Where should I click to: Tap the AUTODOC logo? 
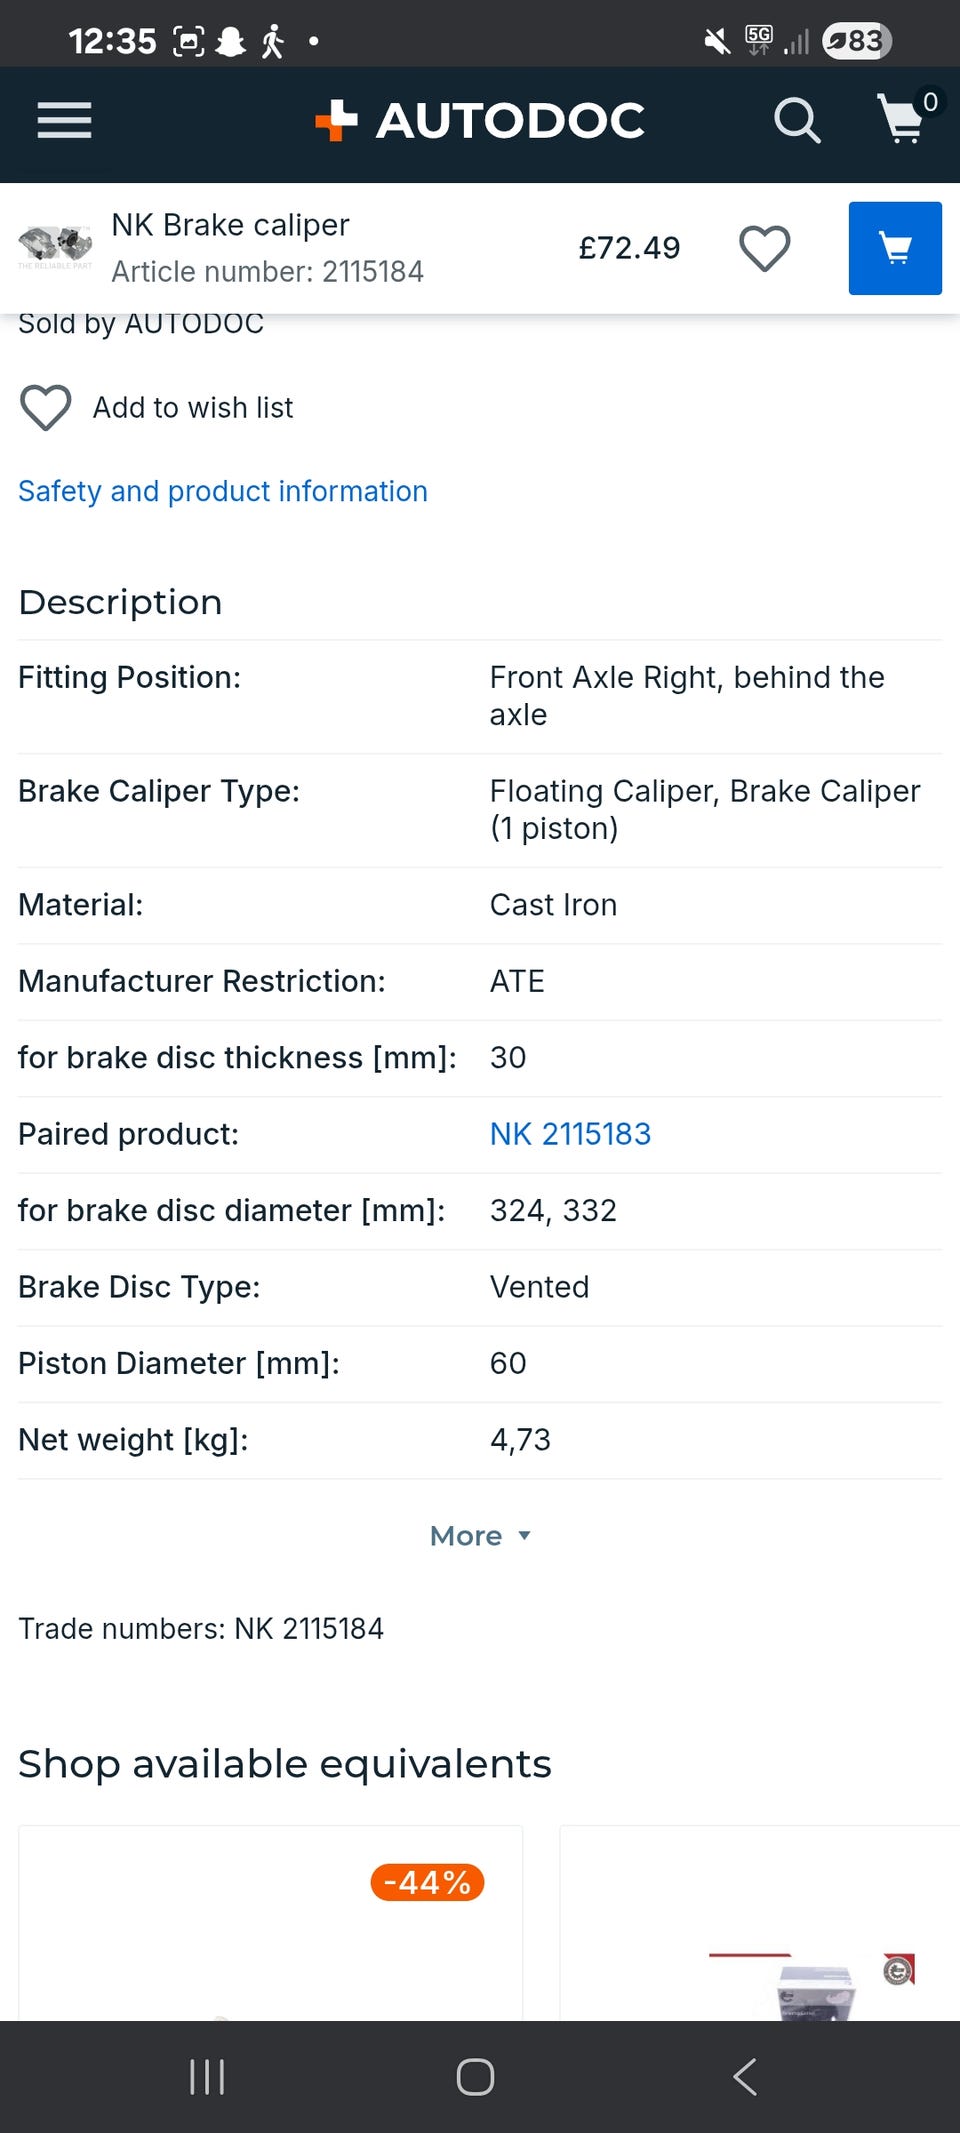pos(480,121)
